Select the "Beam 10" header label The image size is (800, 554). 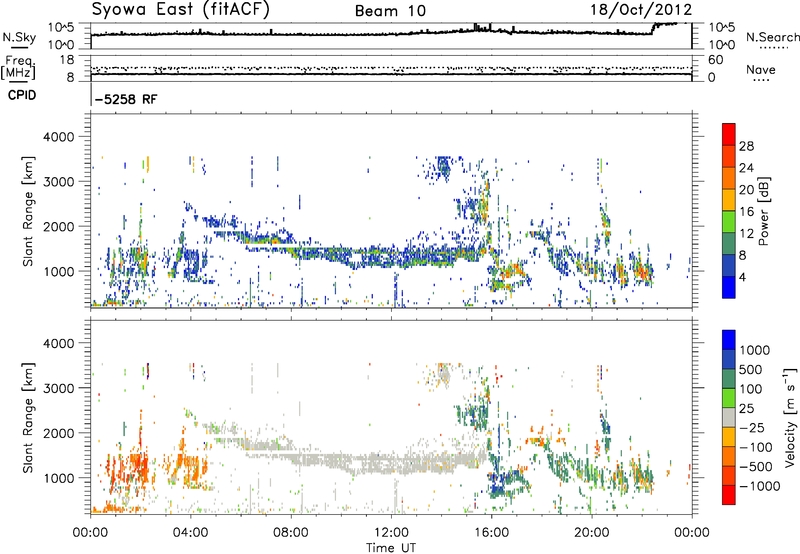[x=390, y=11]
